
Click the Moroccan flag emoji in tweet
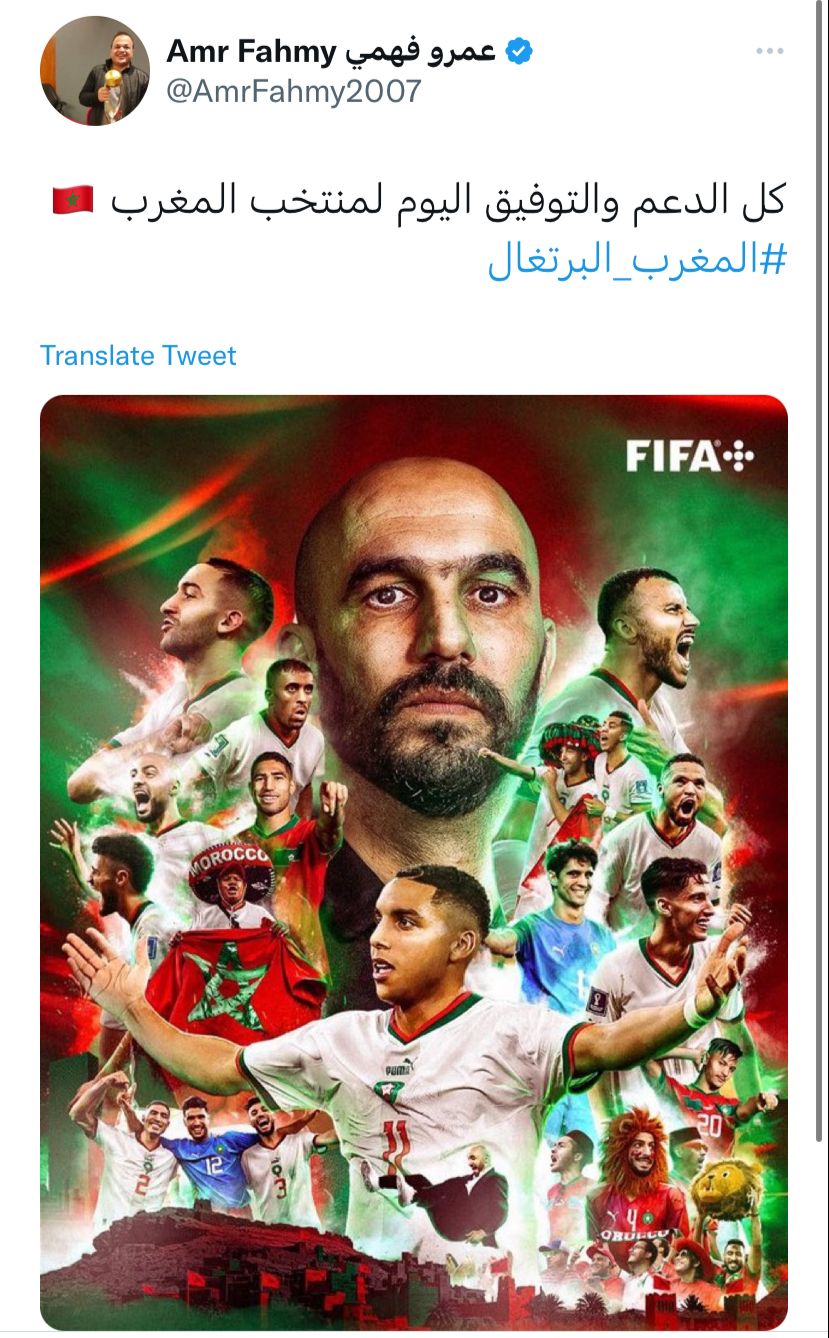click(x=73, y=201)
